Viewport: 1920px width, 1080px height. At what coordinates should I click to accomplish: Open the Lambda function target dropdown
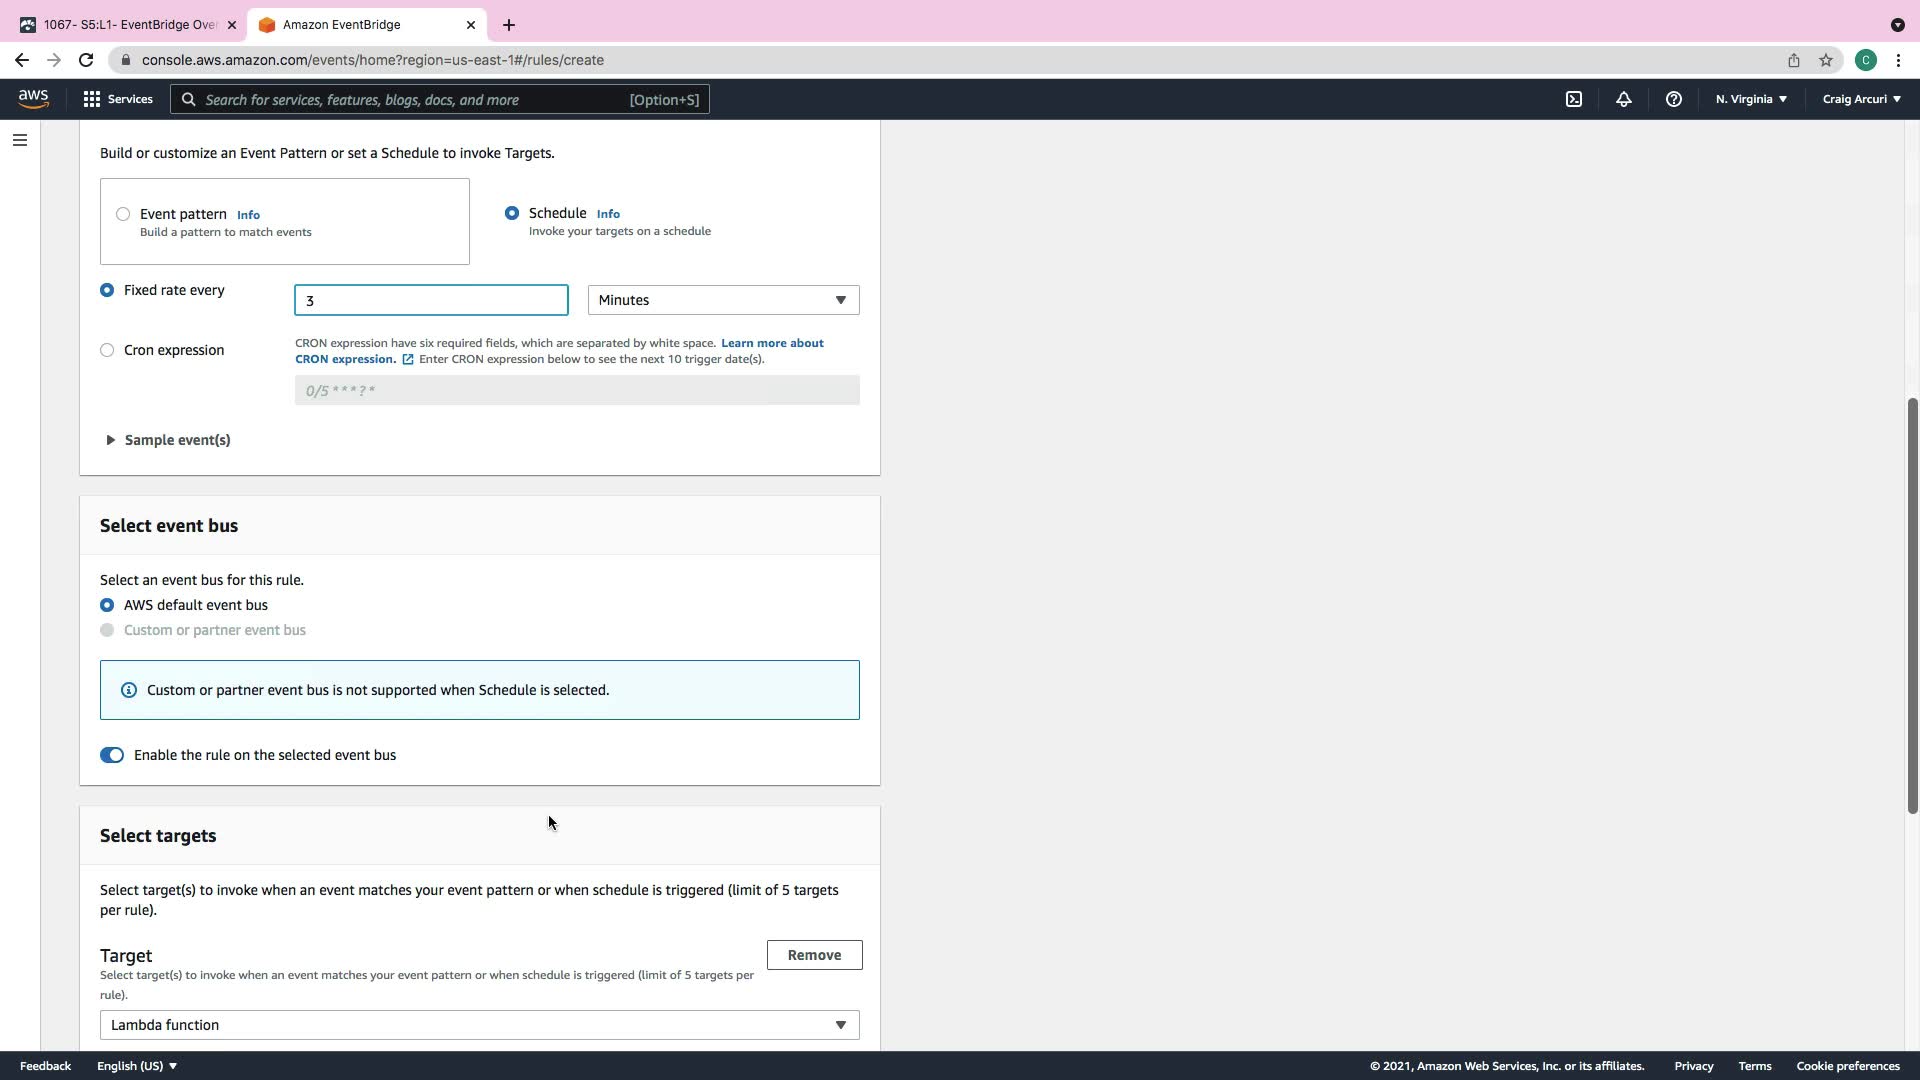click(479, 1025)
